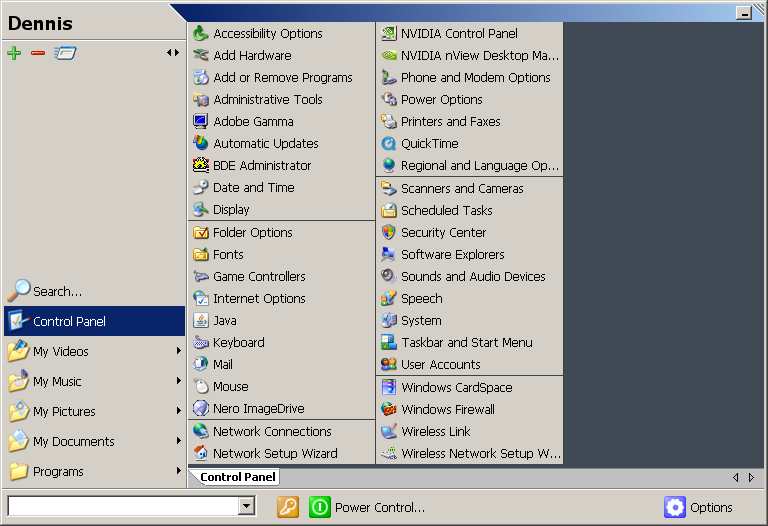Click Wireless Network Setup Wizard entry
The width and height of the screenshot is (768, 526).
pyautogui.click(x=469, y=454)
